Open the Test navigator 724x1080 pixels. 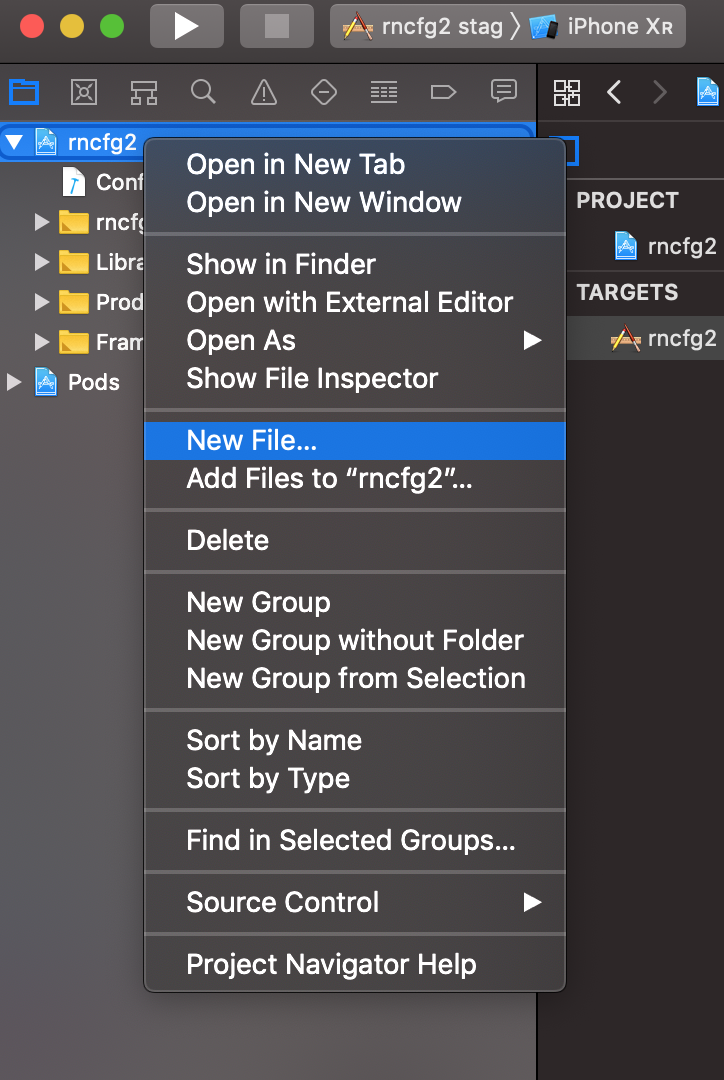coord(323,91)
